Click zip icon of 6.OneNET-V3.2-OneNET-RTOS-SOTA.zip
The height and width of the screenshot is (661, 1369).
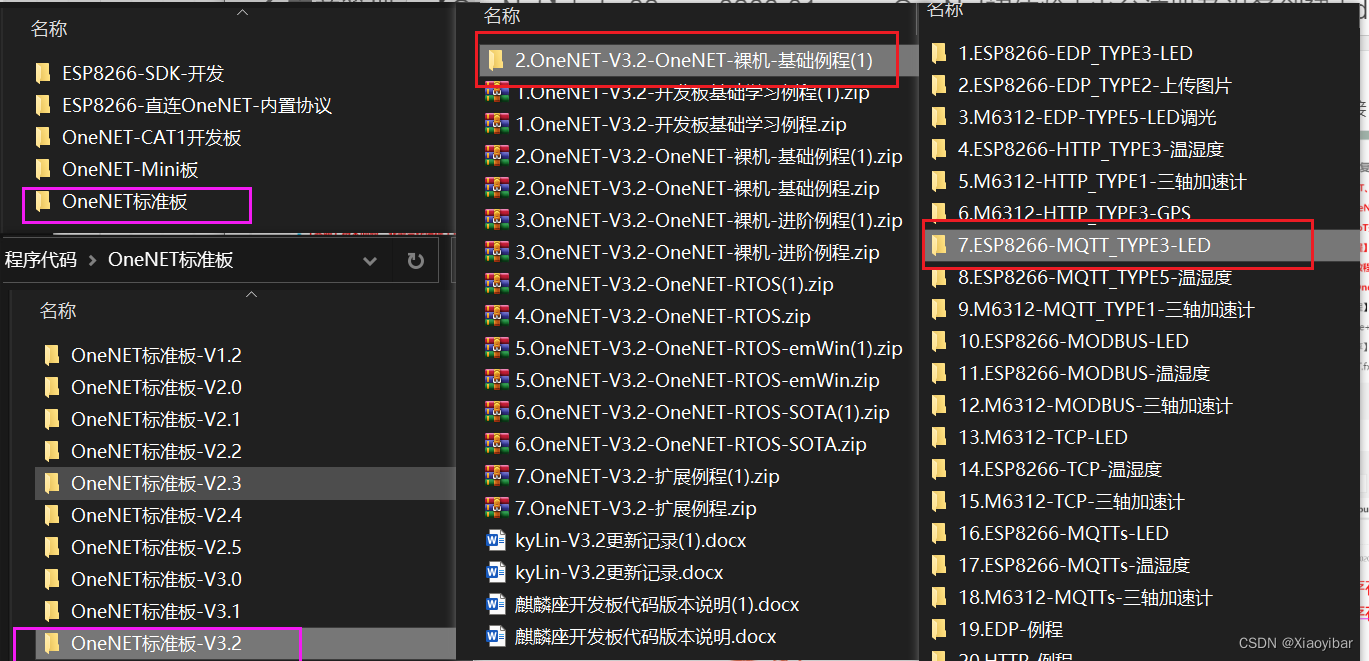click(496, 444)
